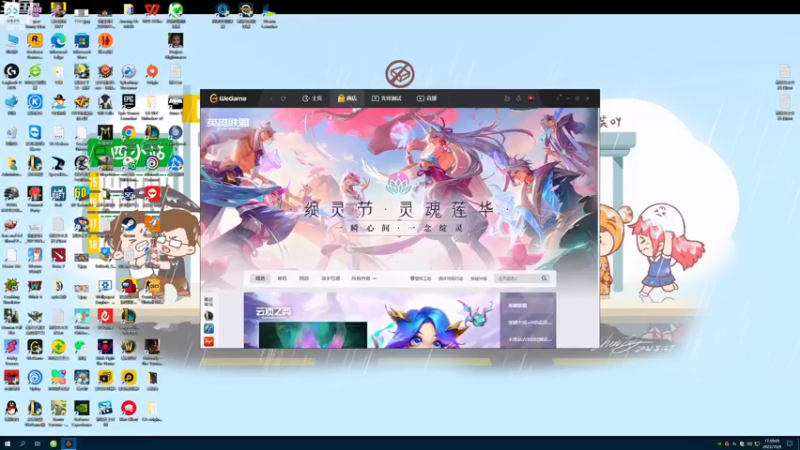Open Among Us desktop icon
800x450 pixels.
129,286
